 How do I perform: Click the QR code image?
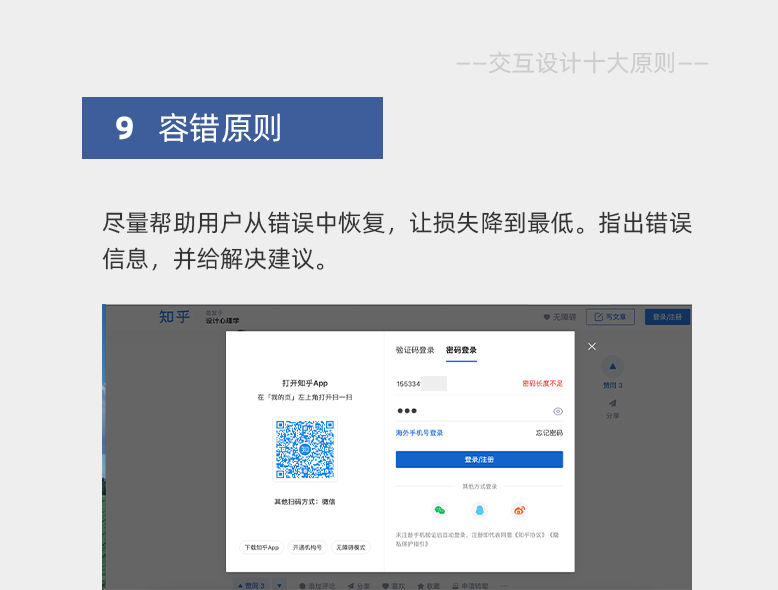(305, 450)
